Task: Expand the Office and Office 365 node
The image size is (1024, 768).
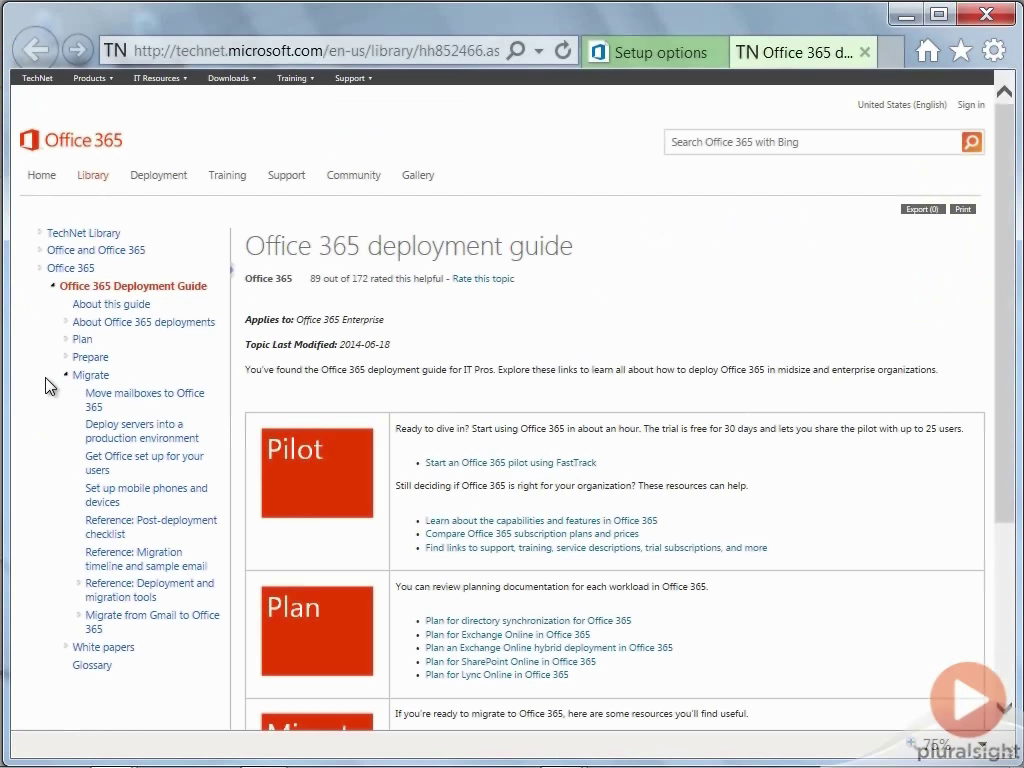Action: [40, 249]
